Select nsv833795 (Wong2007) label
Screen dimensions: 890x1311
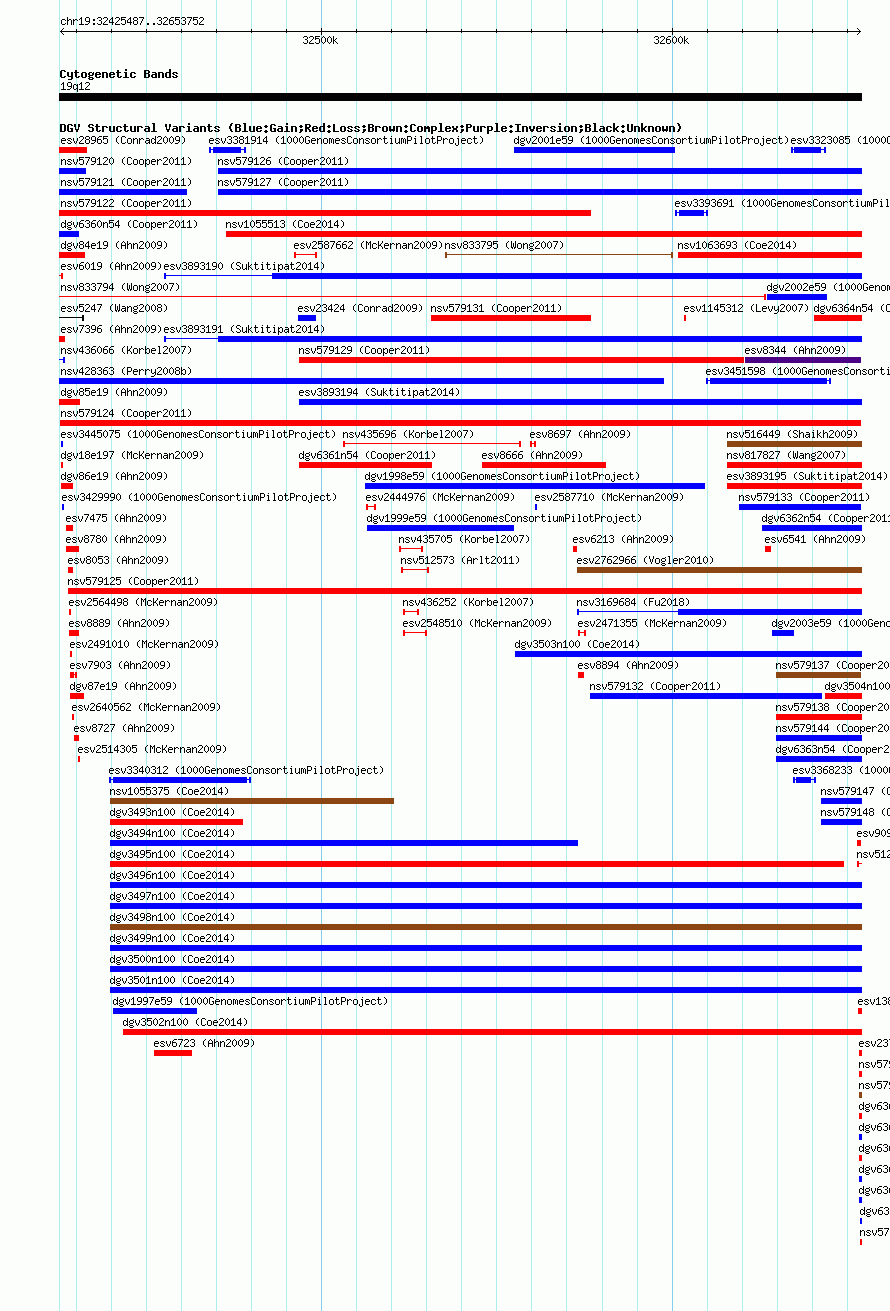coord(504,245)
